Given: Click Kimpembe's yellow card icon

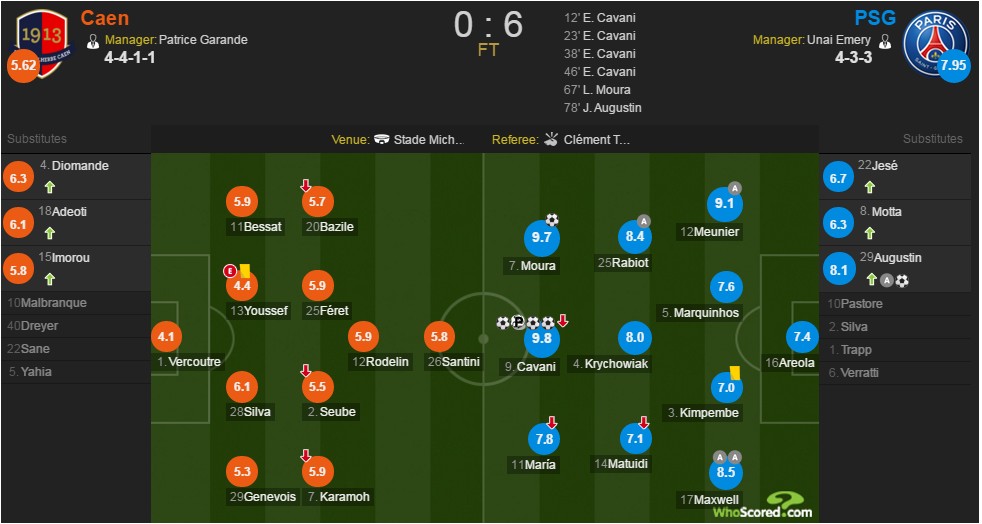Looking at the screenshot, I should point(735,372).
